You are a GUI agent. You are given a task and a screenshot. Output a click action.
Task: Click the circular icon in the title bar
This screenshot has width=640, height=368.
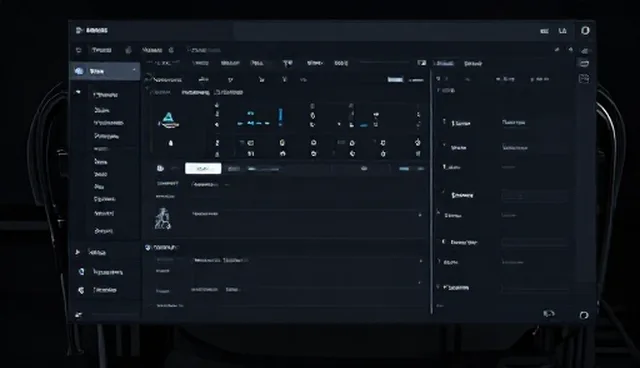(585, 31)
